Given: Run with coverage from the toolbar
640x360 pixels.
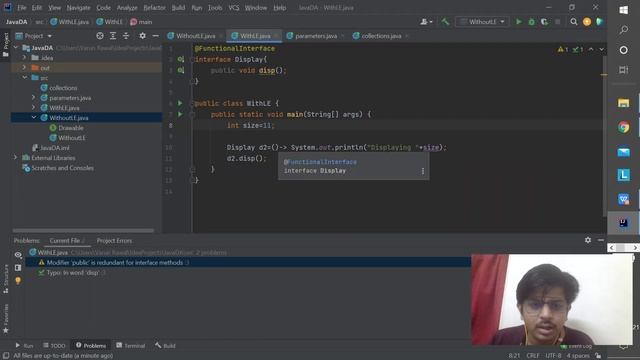Looking at the screenshot, I should [x=544, y=22].
